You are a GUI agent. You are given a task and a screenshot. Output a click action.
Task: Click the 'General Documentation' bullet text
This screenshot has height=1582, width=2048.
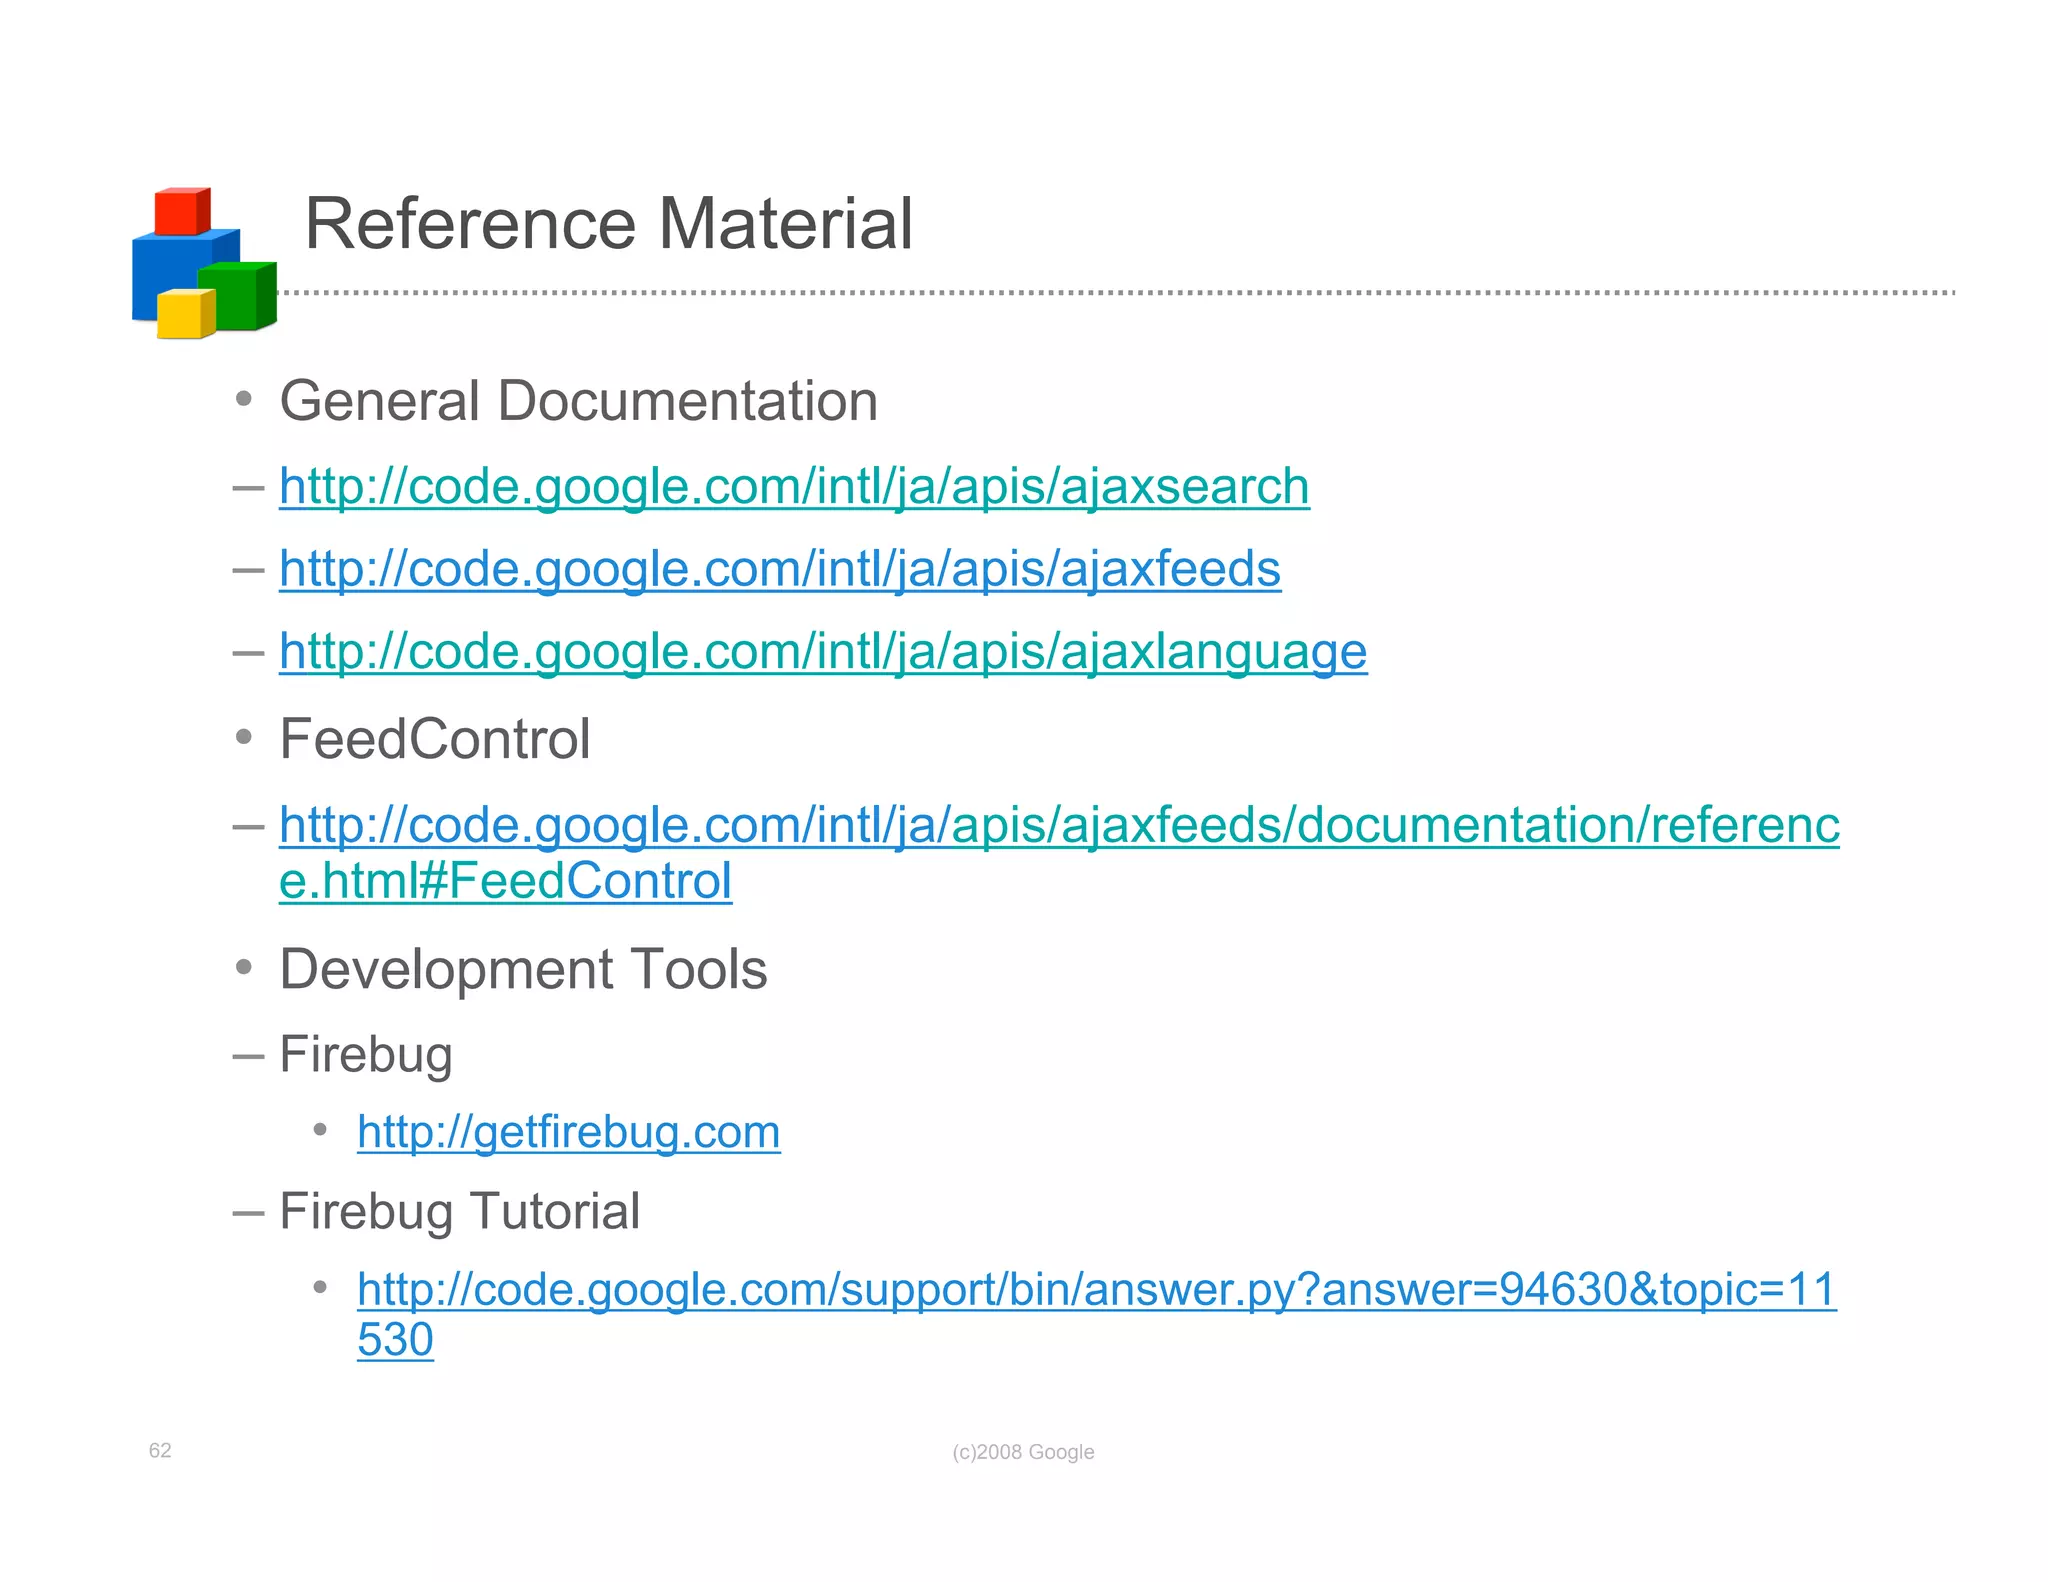point(579,401)
